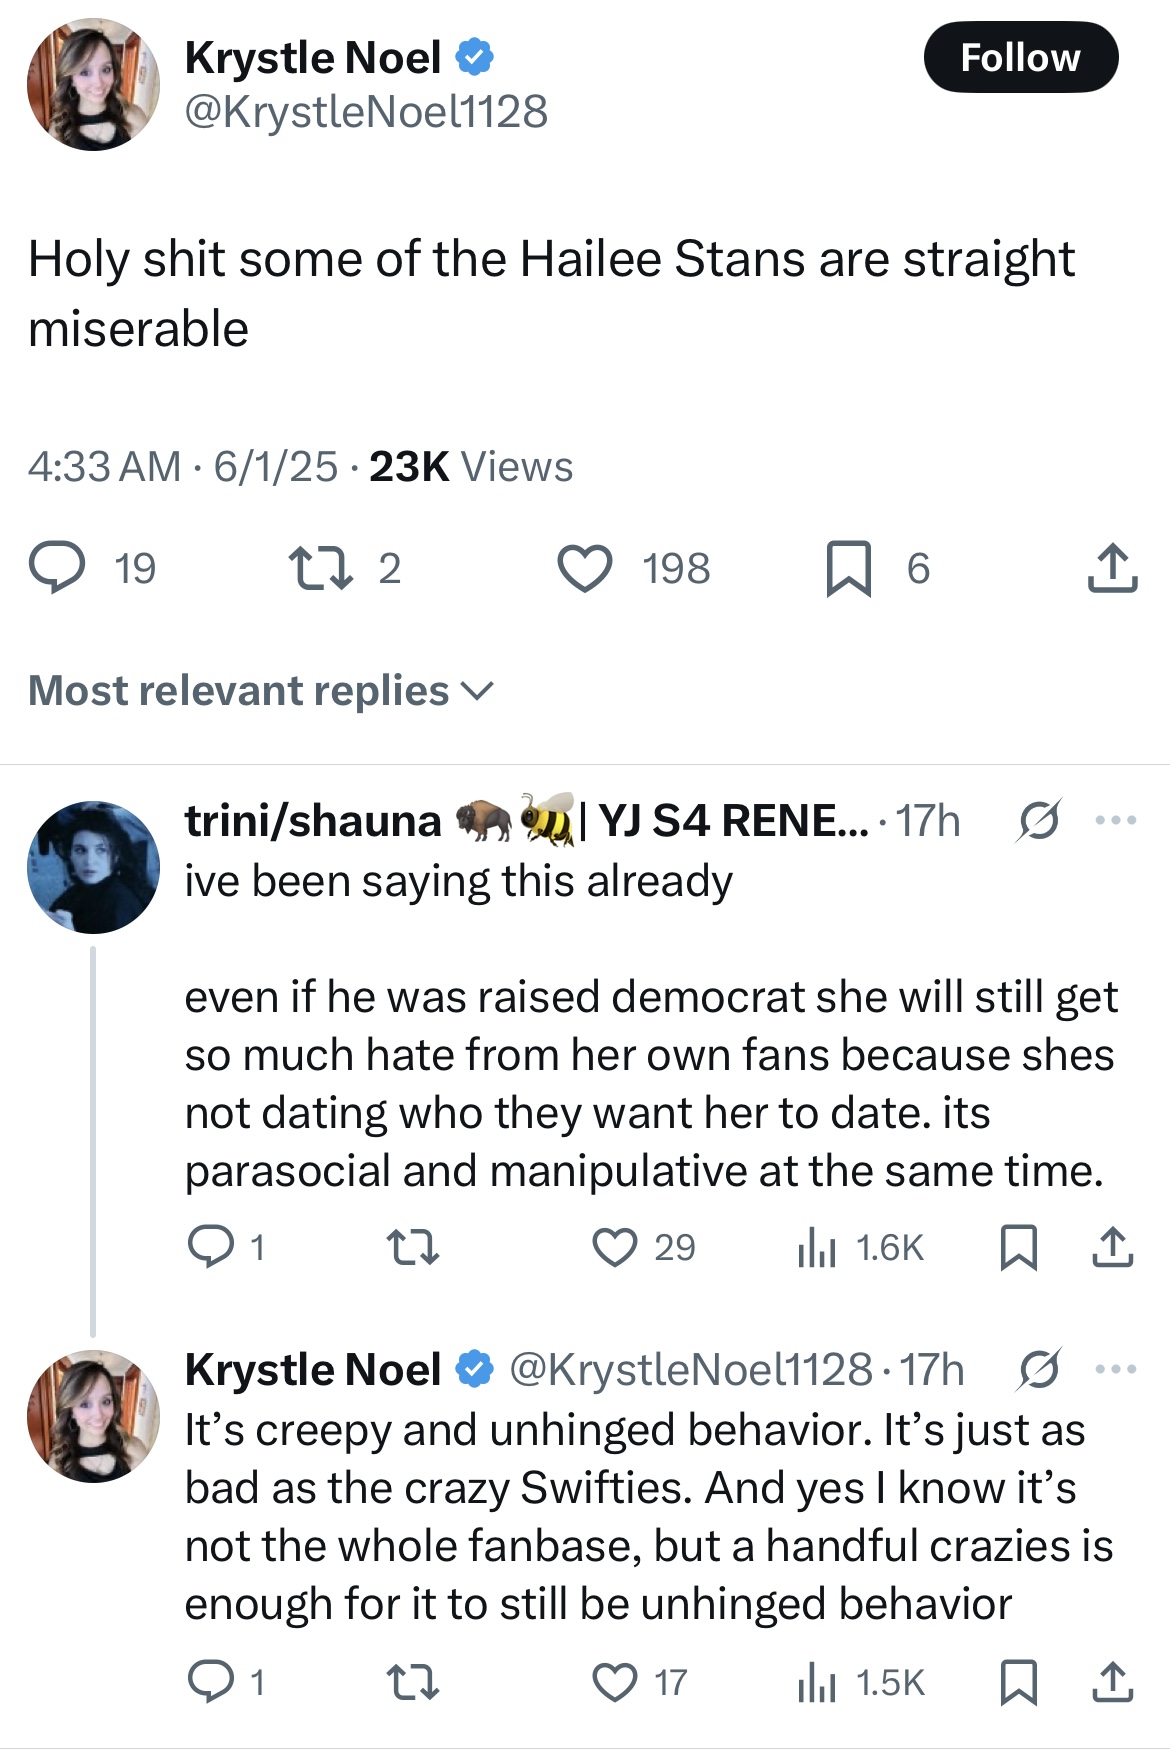
Task: Open Krystle Noel's top profile avatar
Action: coord(93,84)
